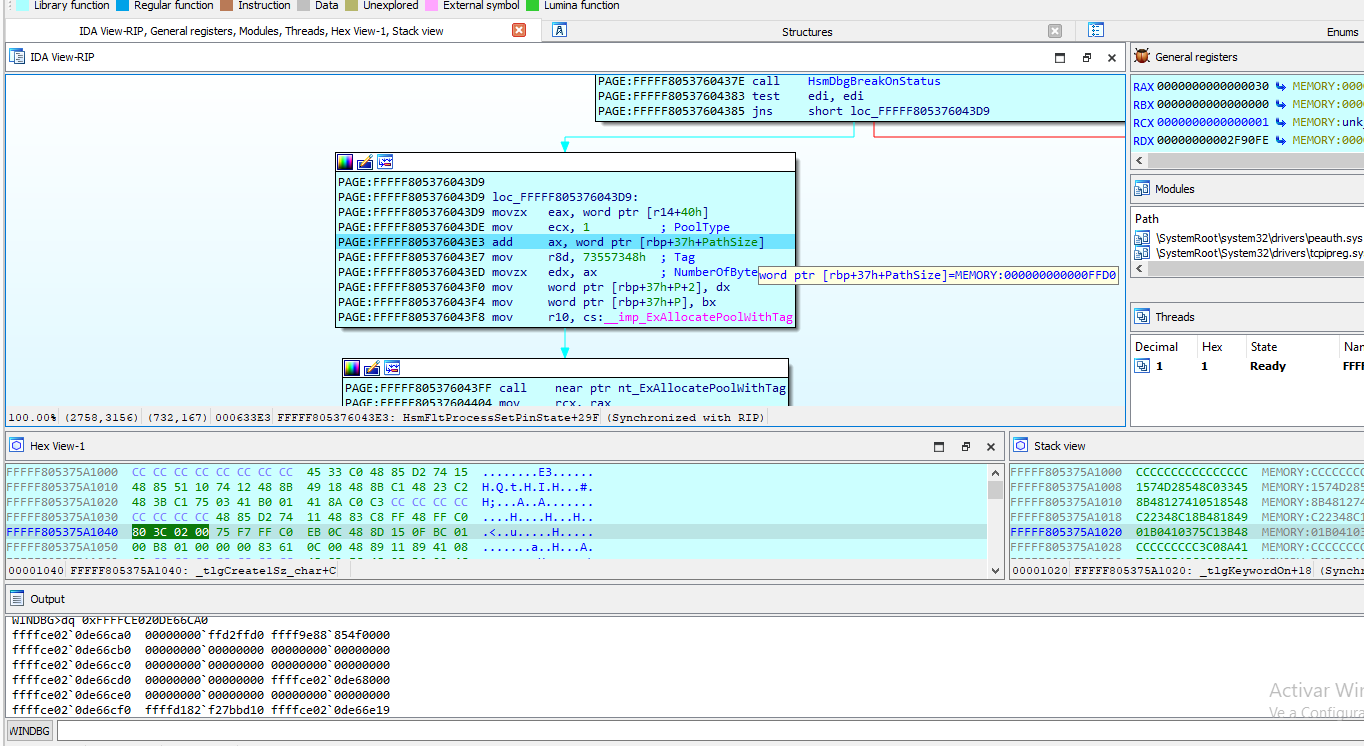Click group nodes icon on ExAllocatePoolWithTag call node
1364x746 pixels.
click(x=392, y=368)
